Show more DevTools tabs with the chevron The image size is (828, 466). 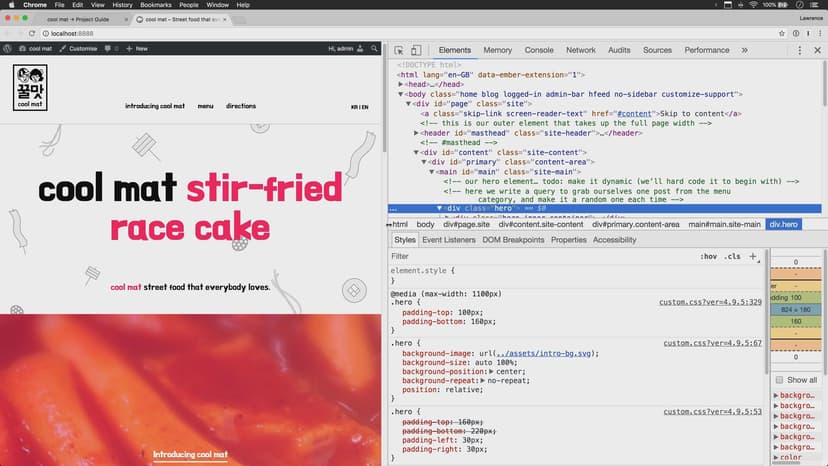pos(743,50)
